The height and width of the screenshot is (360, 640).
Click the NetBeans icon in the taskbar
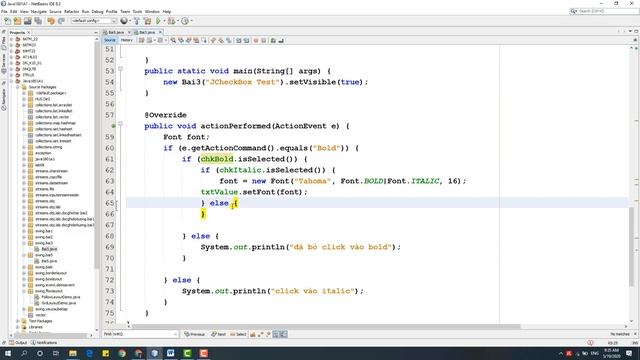pos(154,353)
